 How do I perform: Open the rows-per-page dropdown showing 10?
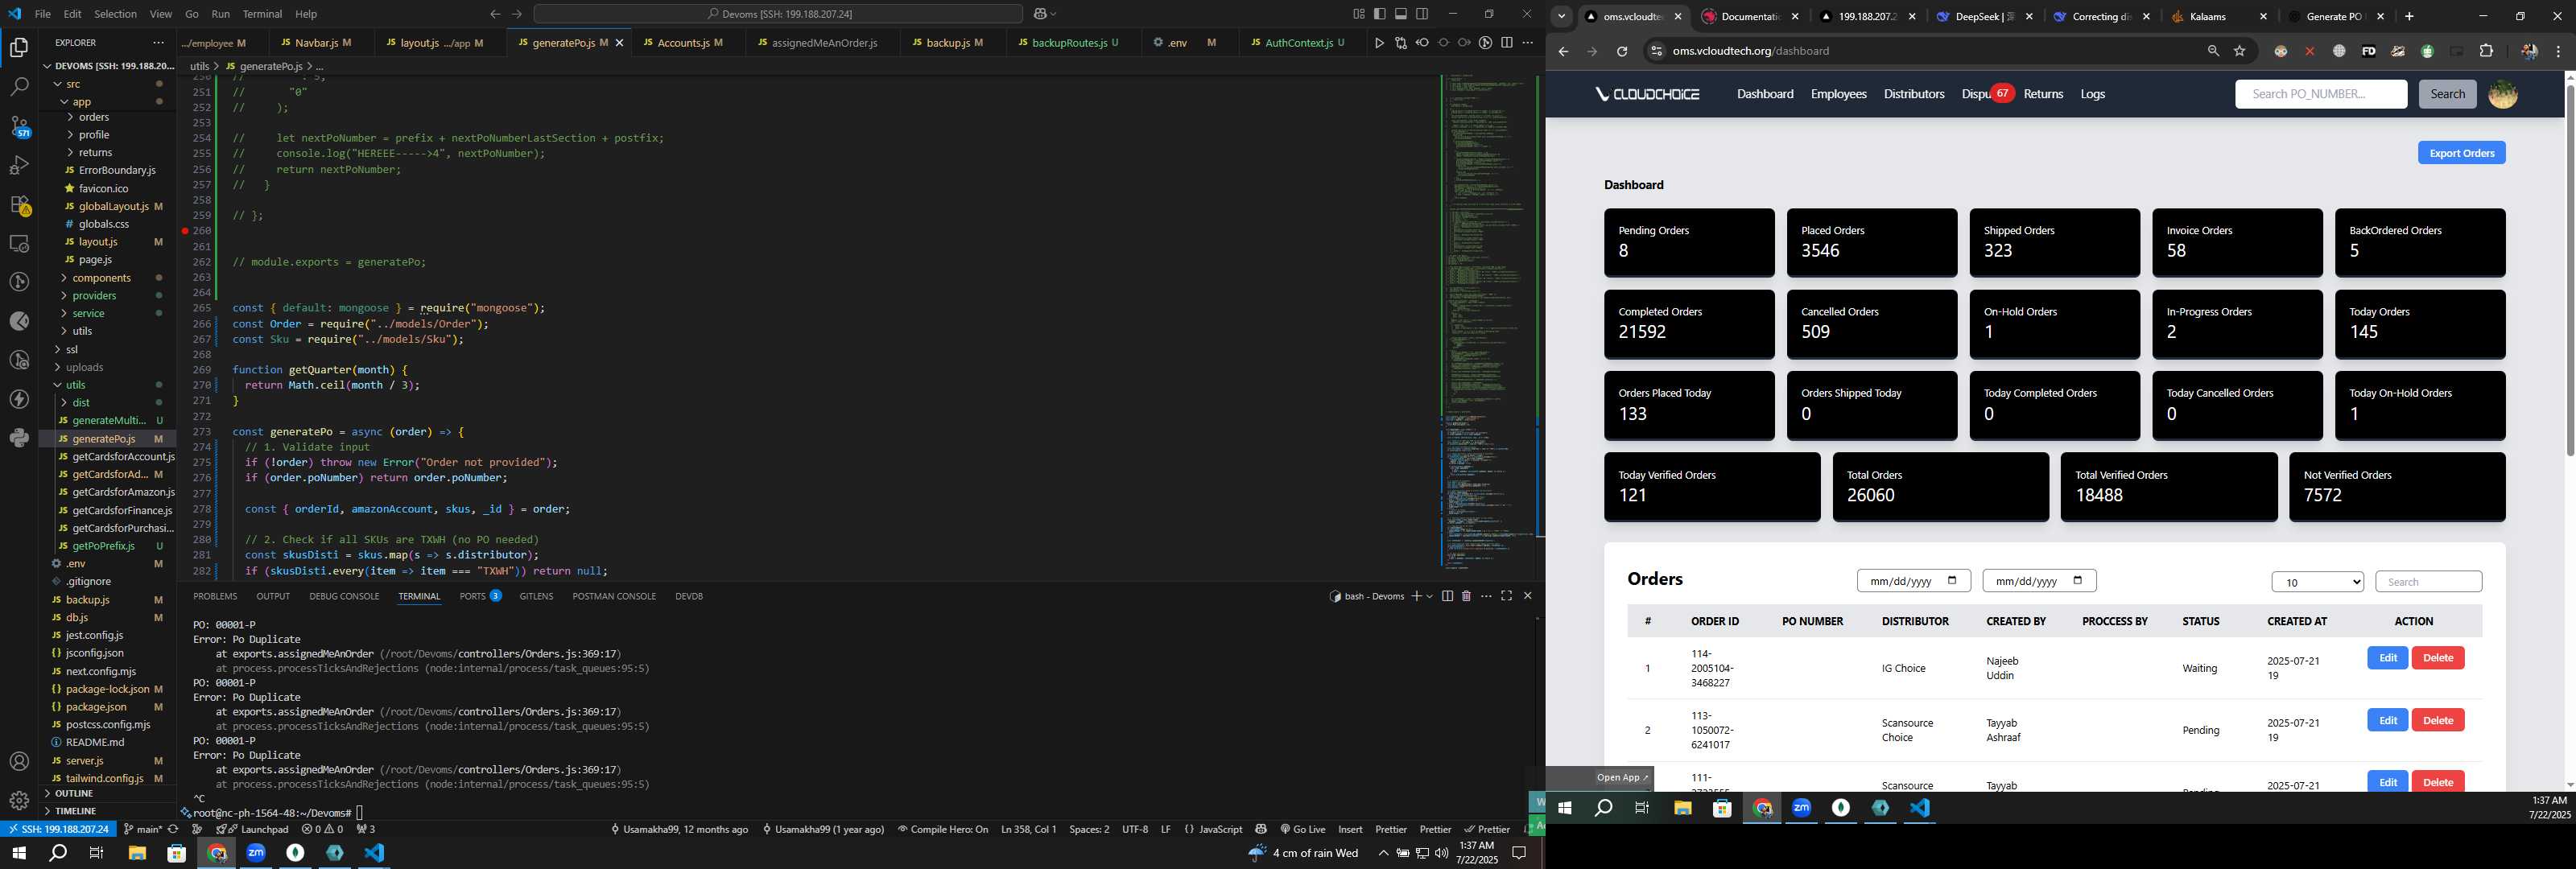pyautogui.click(x=2317, y=582)
